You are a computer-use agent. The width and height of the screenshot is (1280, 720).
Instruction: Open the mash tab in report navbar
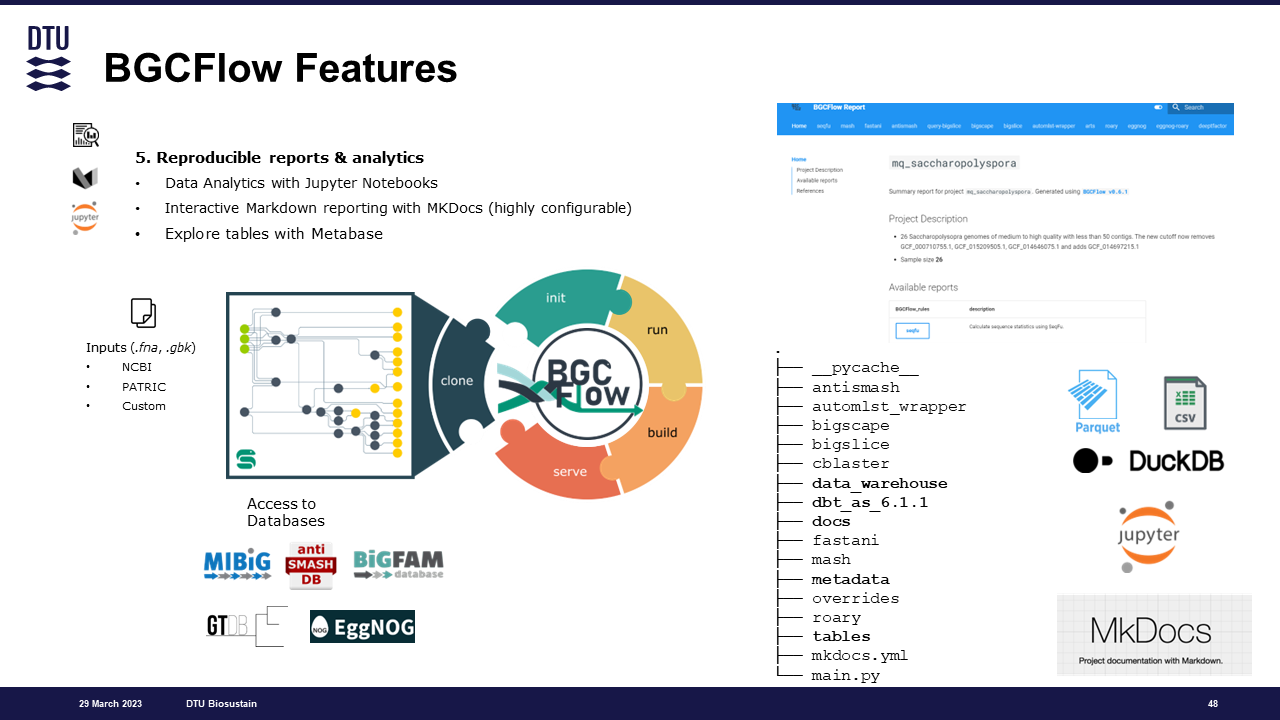click(848, 126)
